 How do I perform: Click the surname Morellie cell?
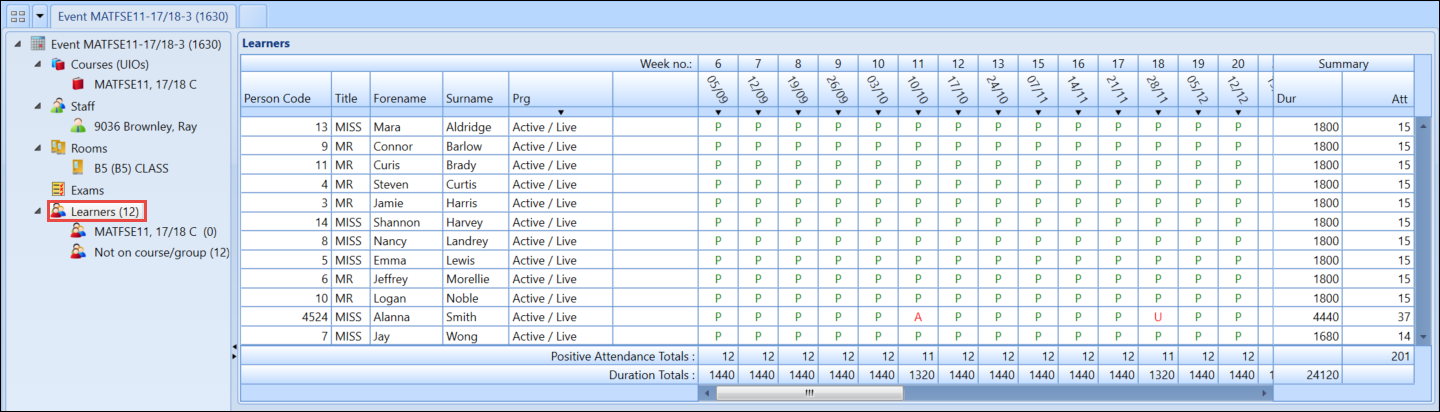(x=475, y=279)
